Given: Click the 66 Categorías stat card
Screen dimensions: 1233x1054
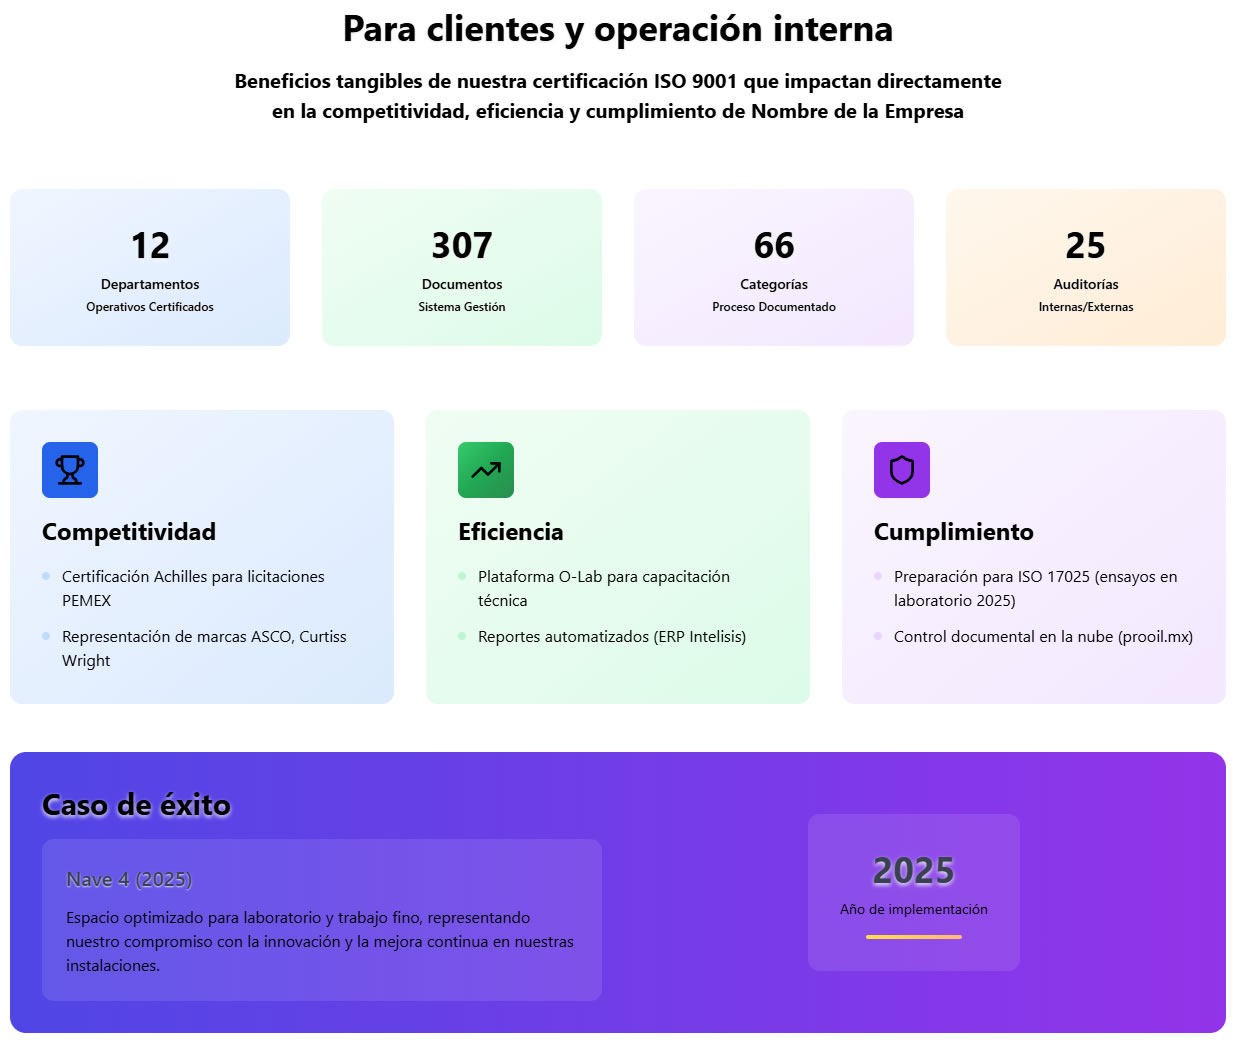Looking at the screenshot, I should click(x=774, y=268).
